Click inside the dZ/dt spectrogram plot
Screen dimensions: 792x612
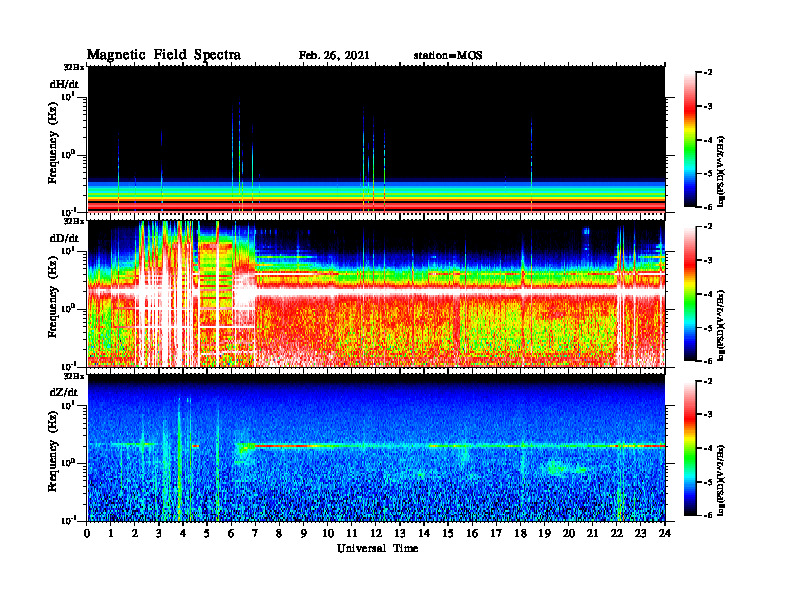pos(376,448)
